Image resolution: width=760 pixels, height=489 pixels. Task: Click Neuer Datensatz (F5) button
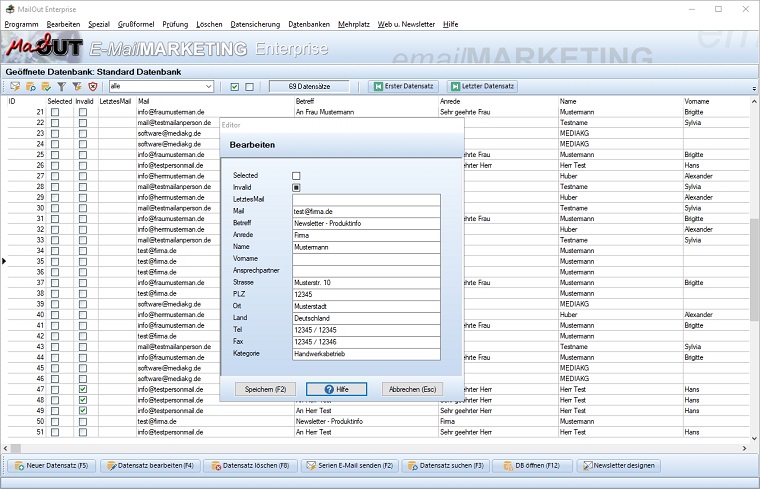(x=51, y=466)
